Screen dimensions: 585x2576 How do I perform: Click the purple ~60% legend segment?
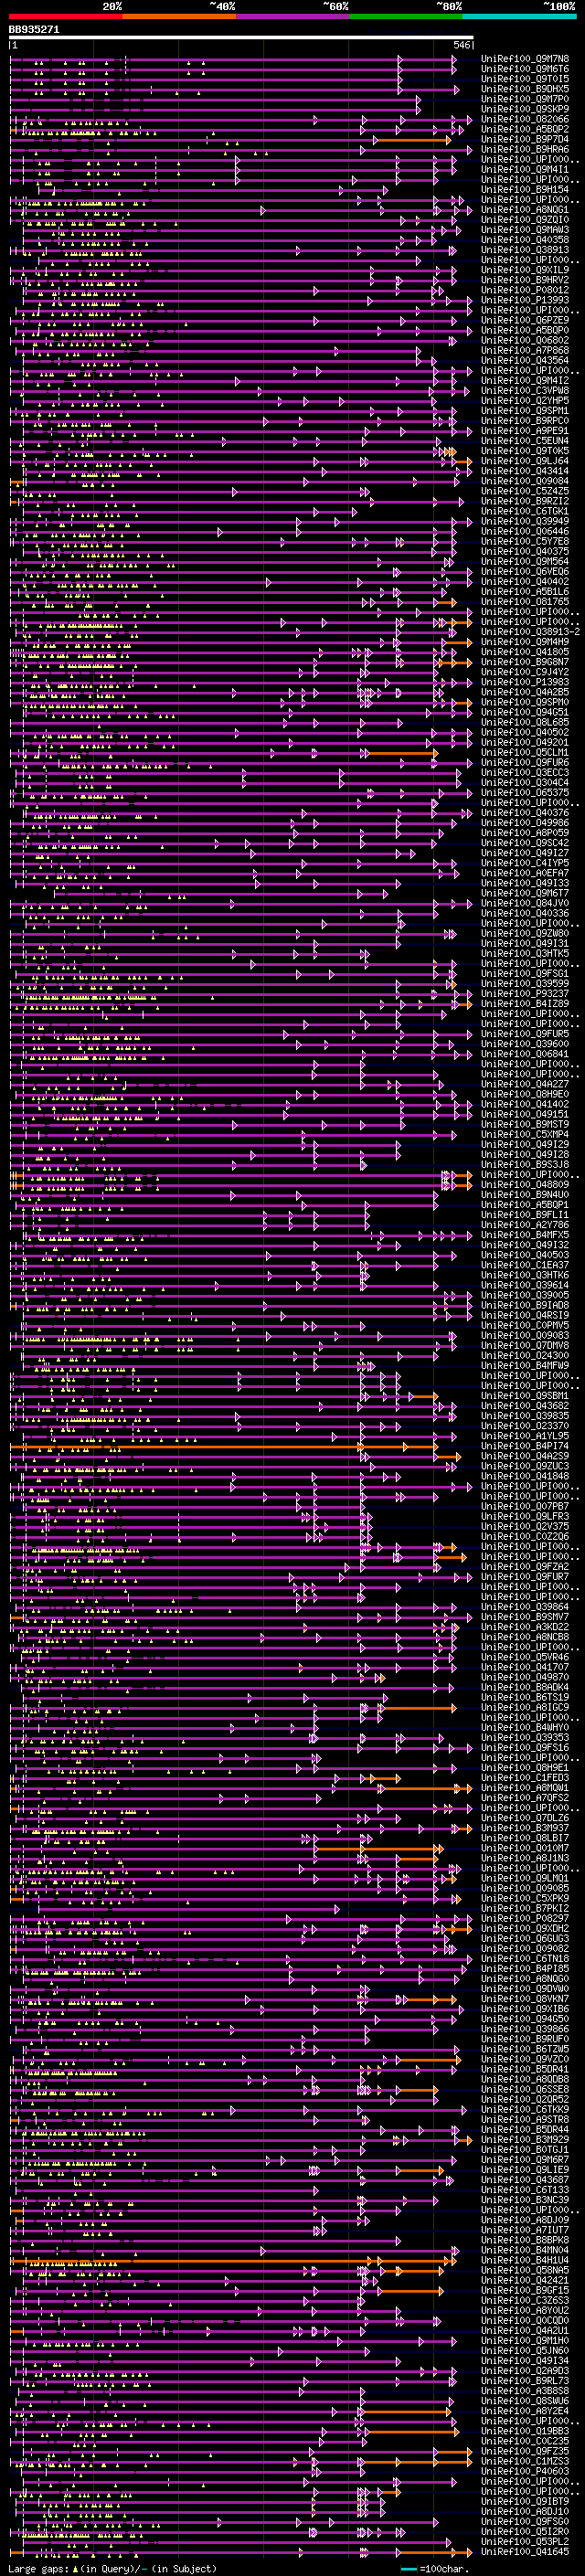(x=293, y=16)
